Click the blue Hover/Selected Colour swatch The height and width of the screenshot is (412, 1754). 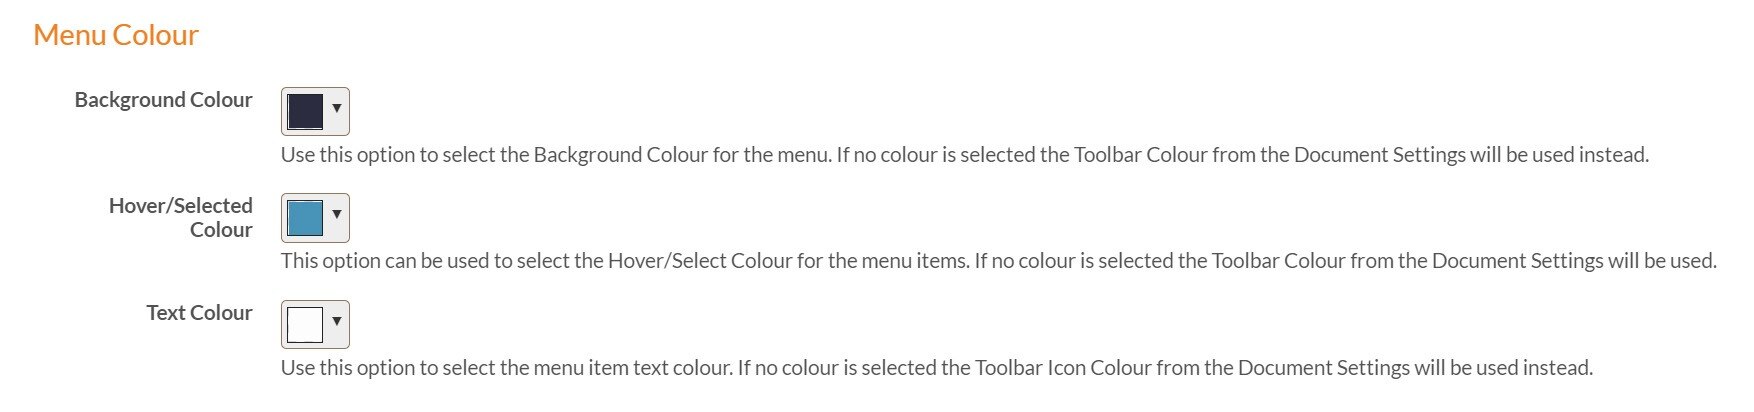(x=305, y=218)
